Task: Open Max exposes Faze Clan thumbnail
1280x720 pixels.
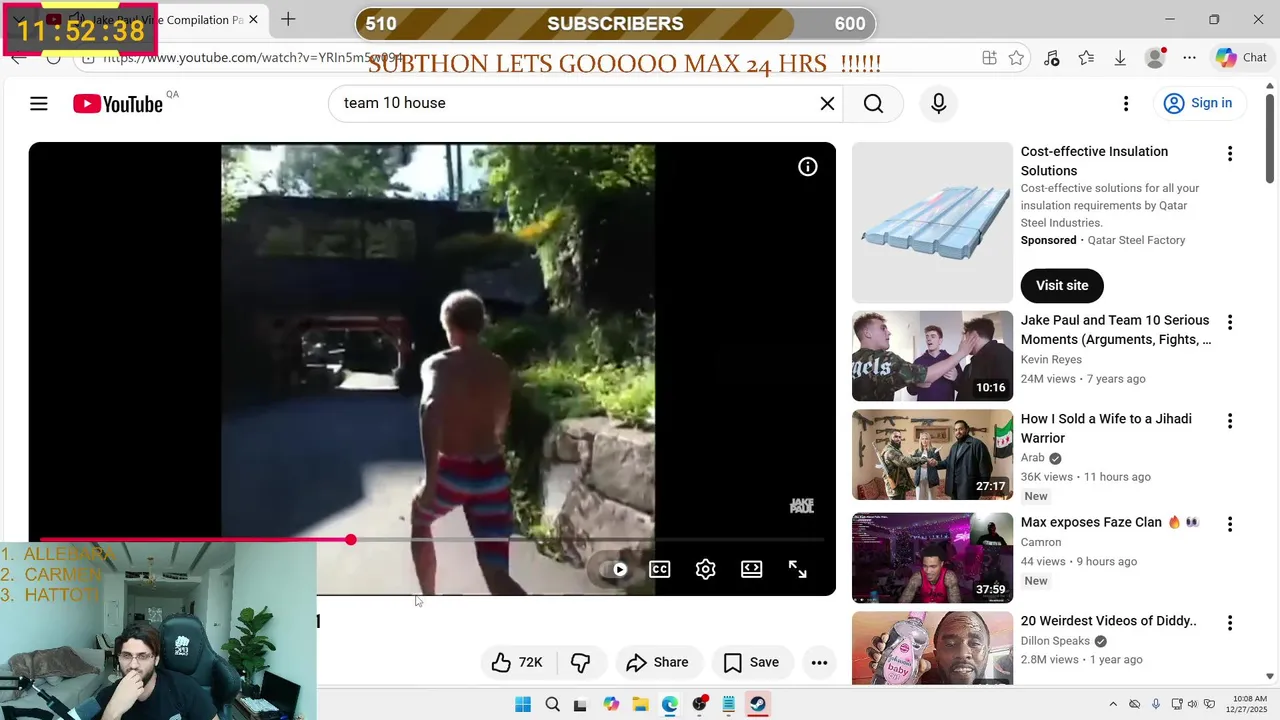Action: 932,558
